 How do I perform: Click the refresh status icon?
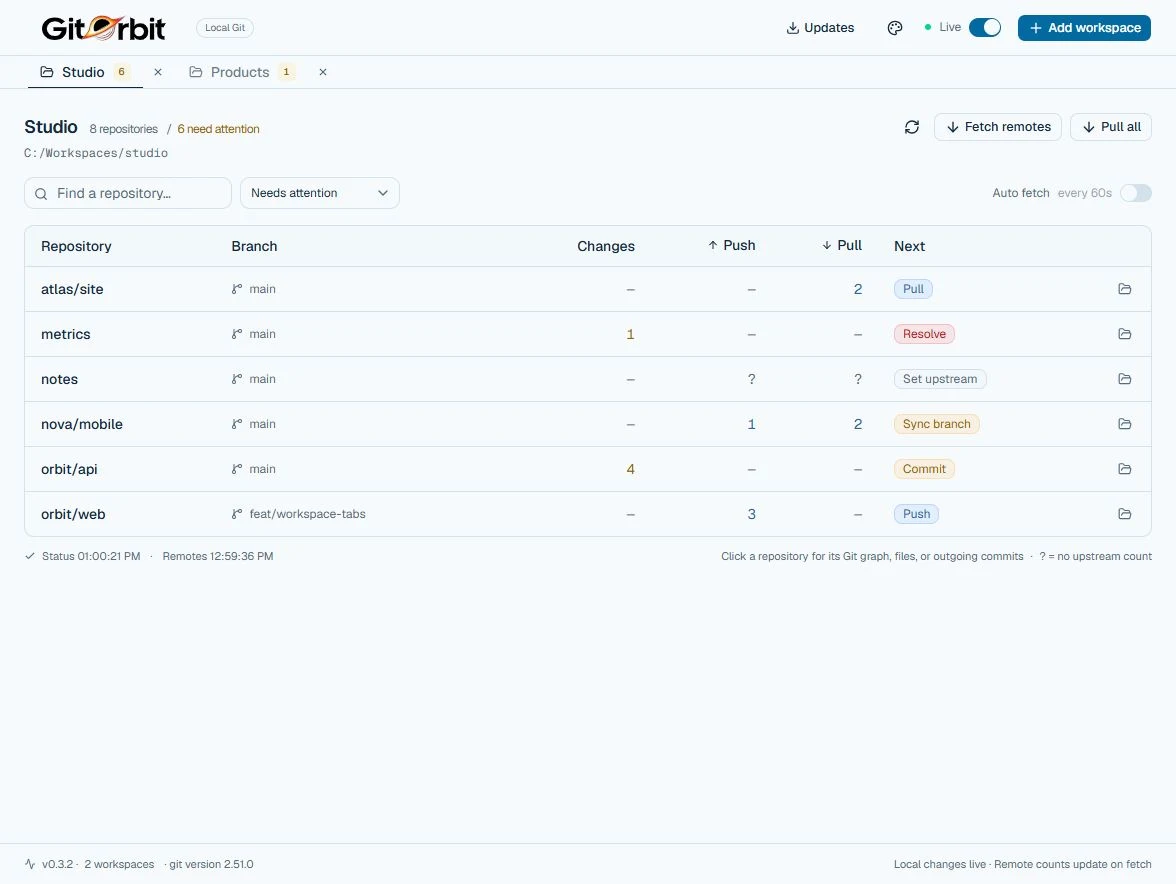click(911, 127)
